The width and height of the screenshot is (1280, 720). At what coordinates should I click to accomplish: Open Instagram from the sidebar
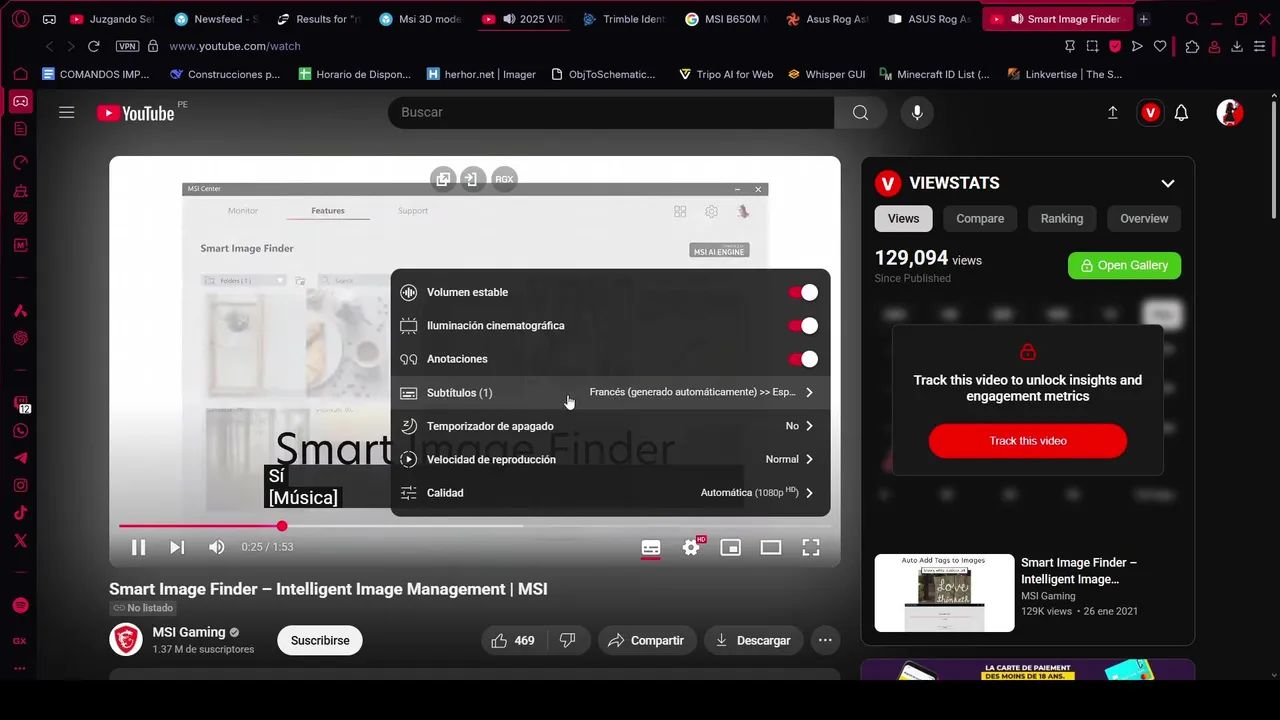click(x=20, y=486)
